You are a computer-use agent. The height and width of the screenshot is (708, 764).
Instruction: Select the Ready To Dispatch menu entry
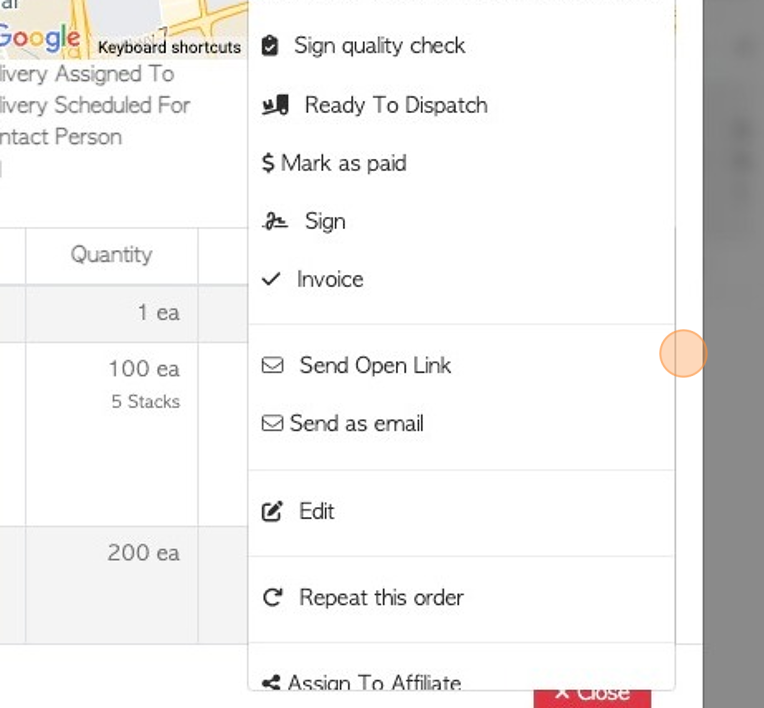pyautogui.click(x=396, y=105)
